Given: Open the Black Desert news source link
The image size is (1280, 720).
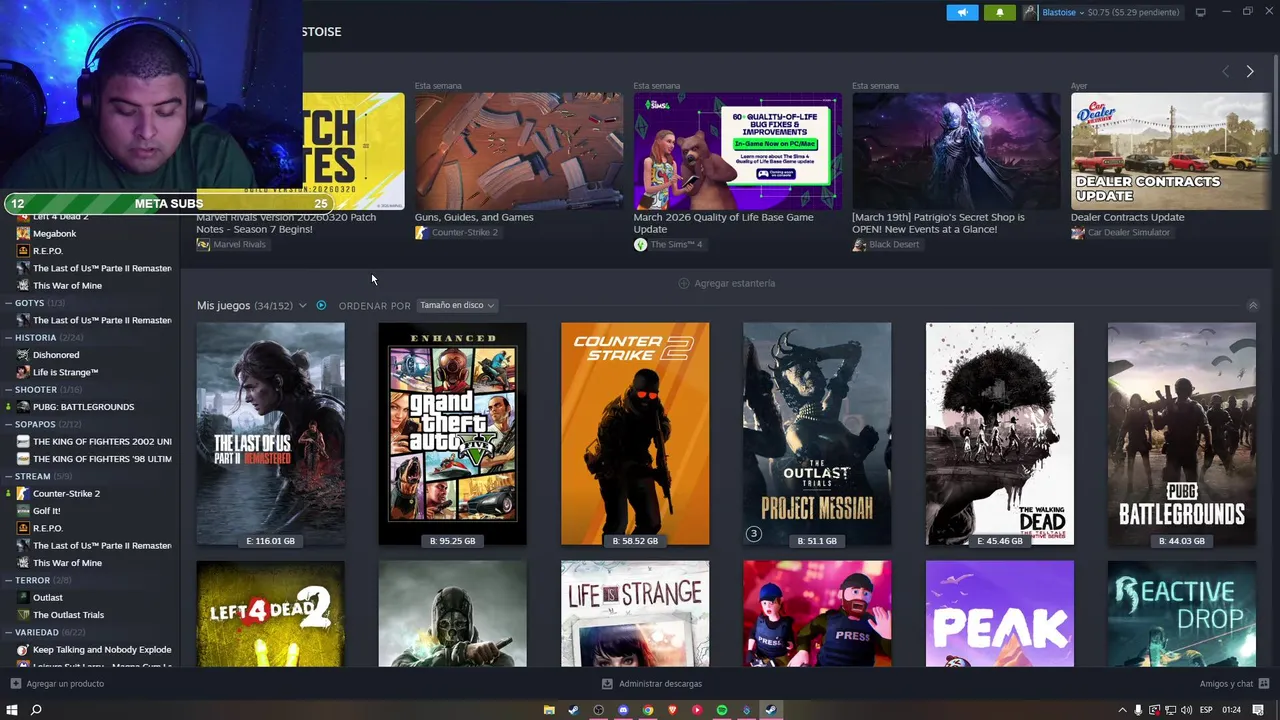Looking at the screenshot, I should [x=886, y=244].
